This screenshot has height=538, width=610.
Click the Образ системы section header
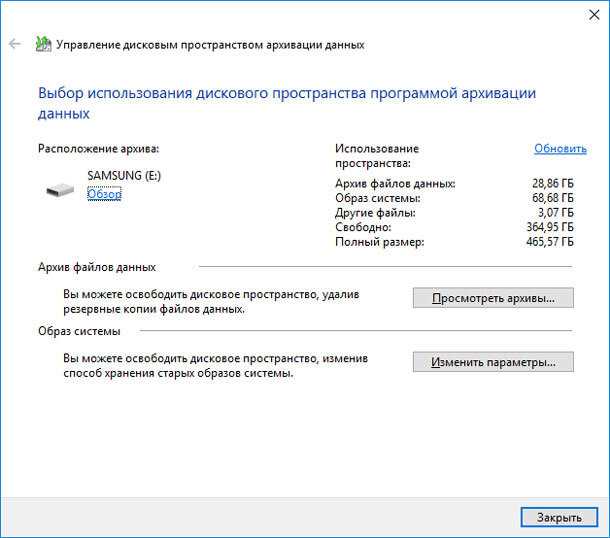point(79,331)
